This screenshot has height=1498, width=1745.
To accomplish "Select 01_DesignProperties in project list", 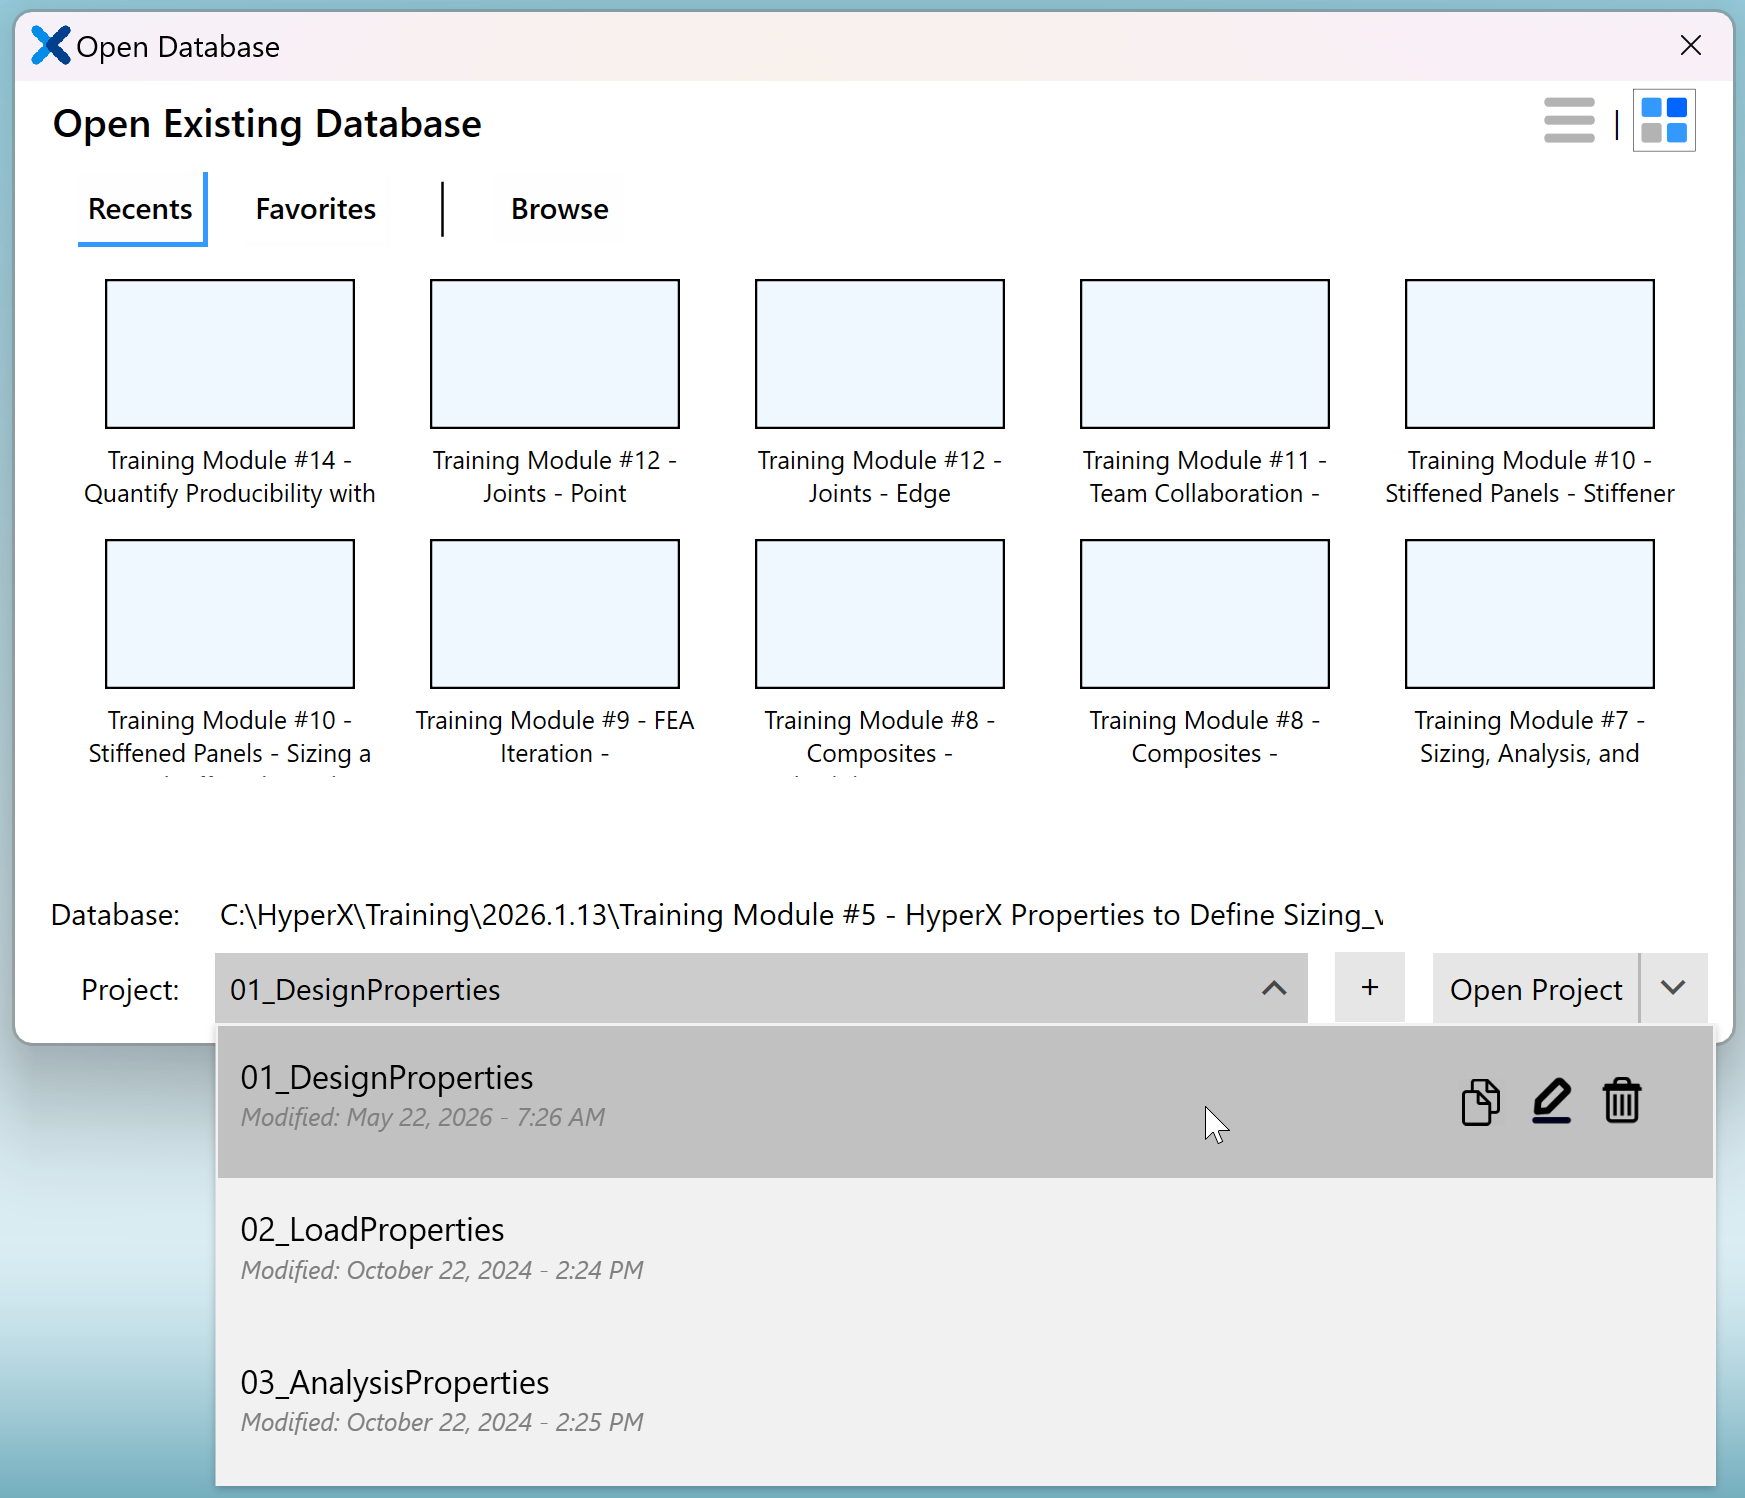I will point(965,1101).
